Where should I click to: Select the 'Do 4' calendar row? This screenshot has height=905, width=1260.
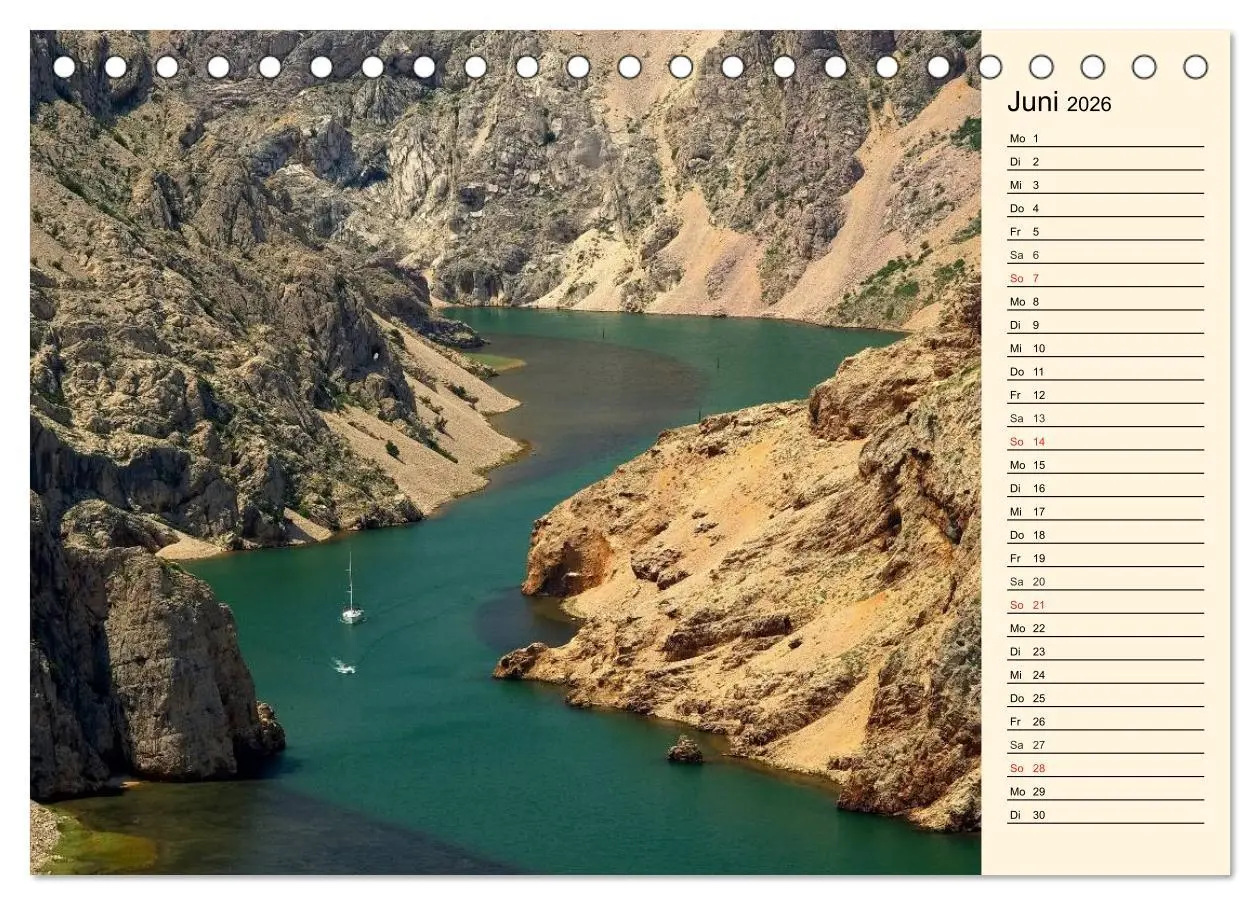point(1105,209)
